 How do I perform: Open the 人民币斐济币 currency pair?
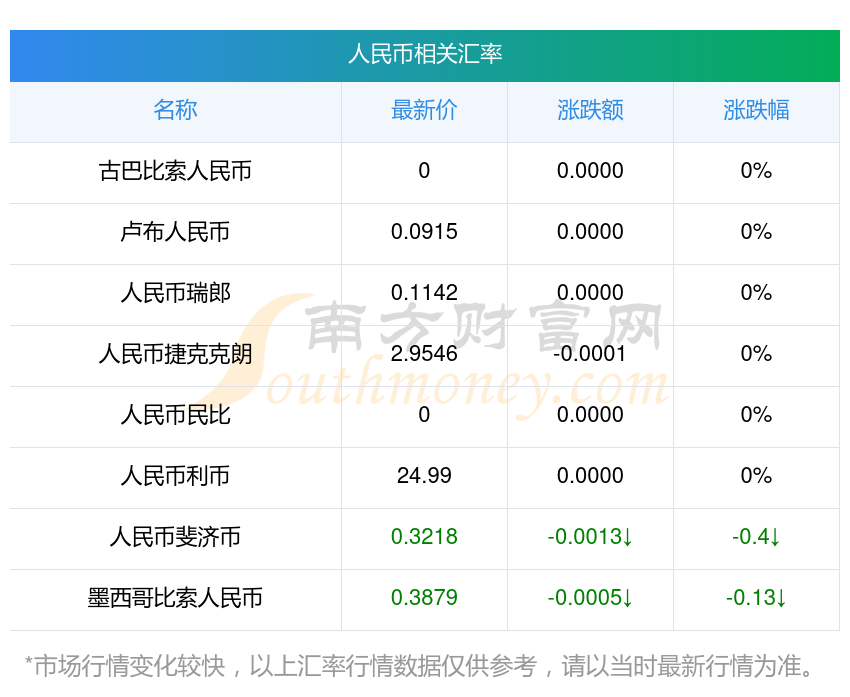[175, 537]
